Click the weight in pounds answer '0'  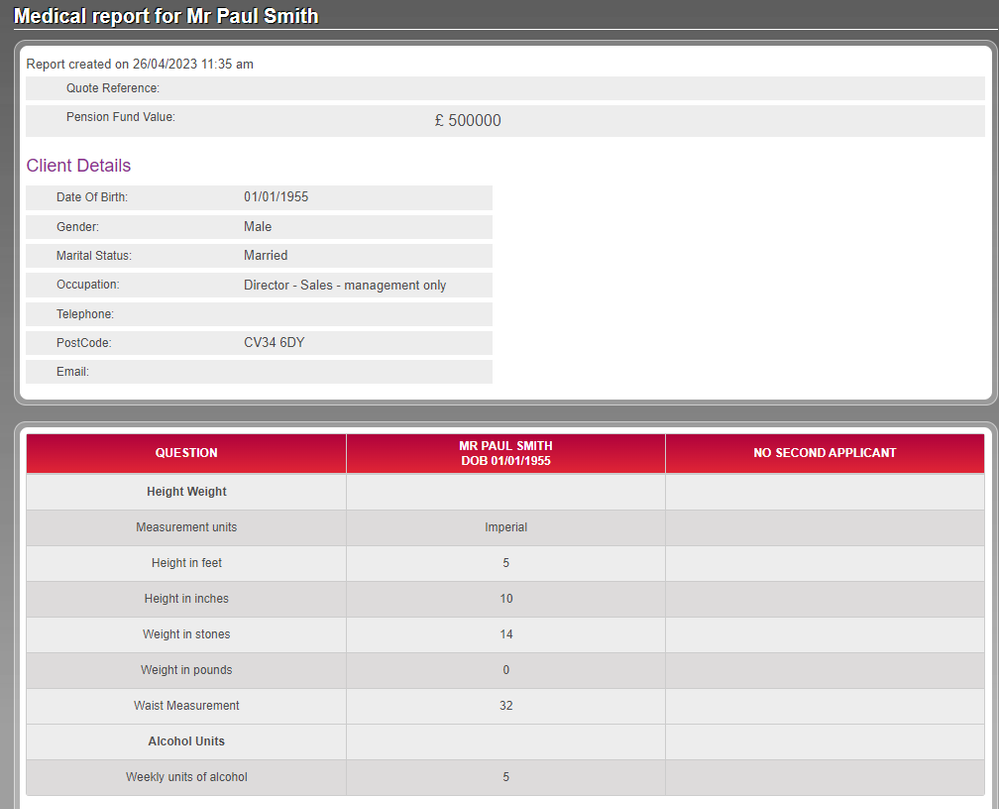pos(506,670)
